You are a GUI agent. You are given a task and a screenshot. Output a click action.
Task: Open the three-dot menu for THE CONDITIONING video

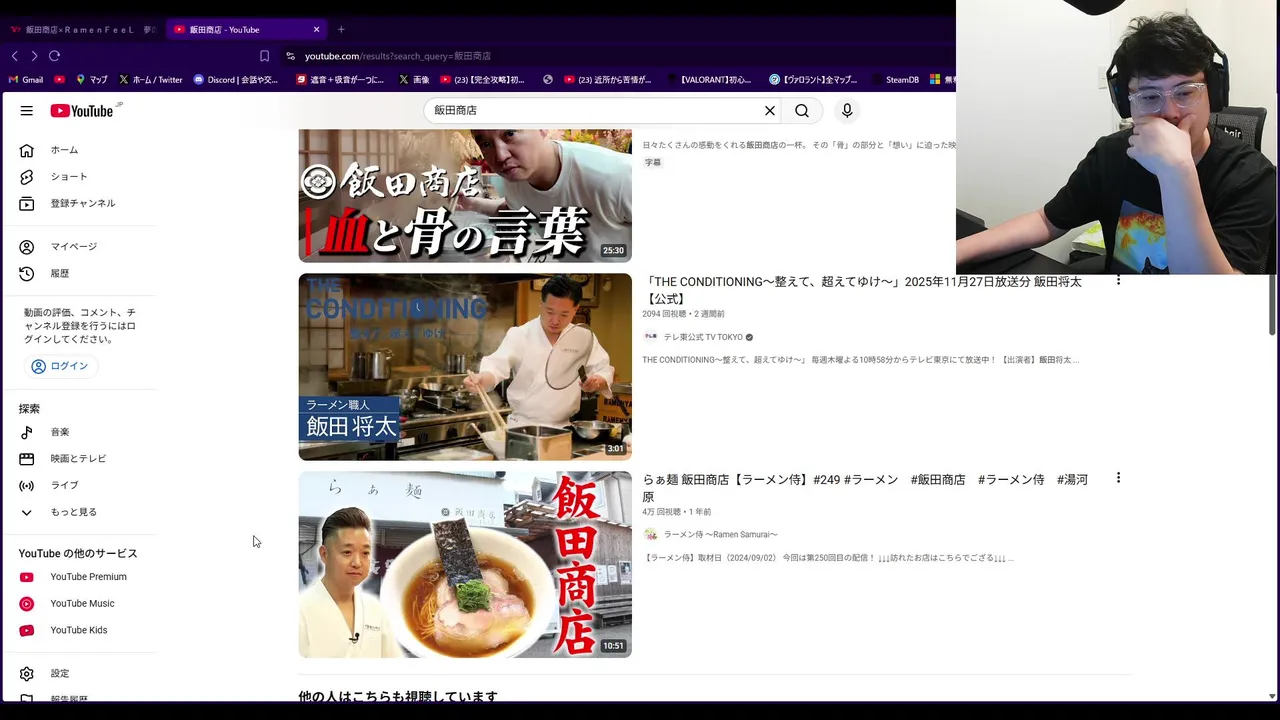[1118, 281]
